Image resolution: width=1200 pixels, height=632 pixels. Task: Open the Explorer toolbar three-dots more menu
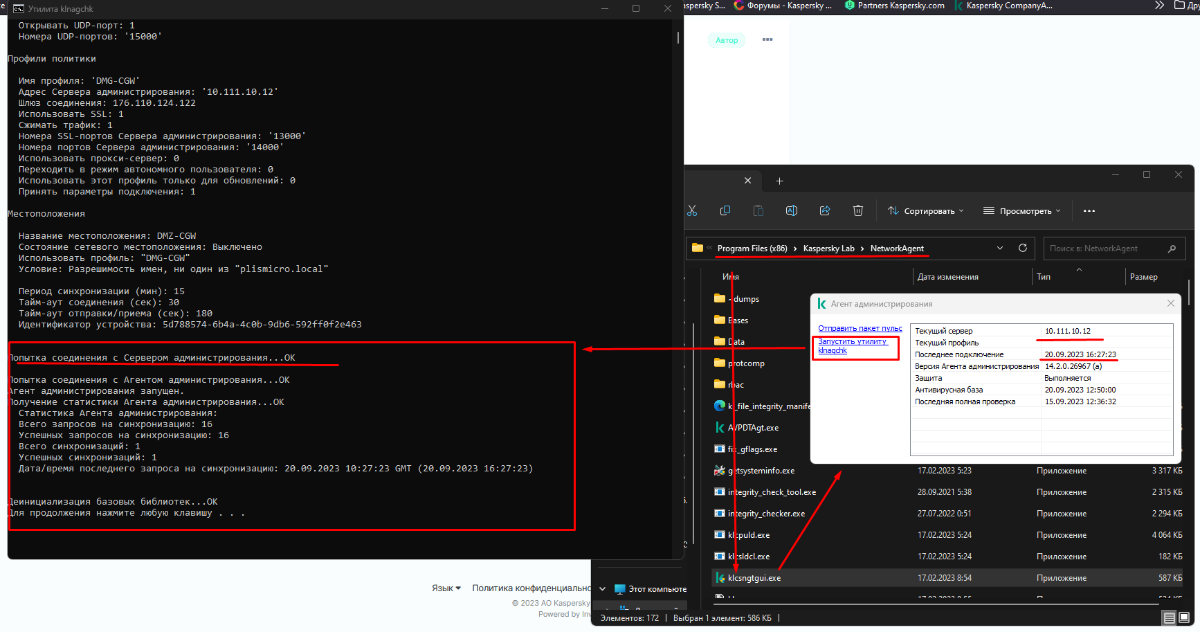click(1089, 211)
